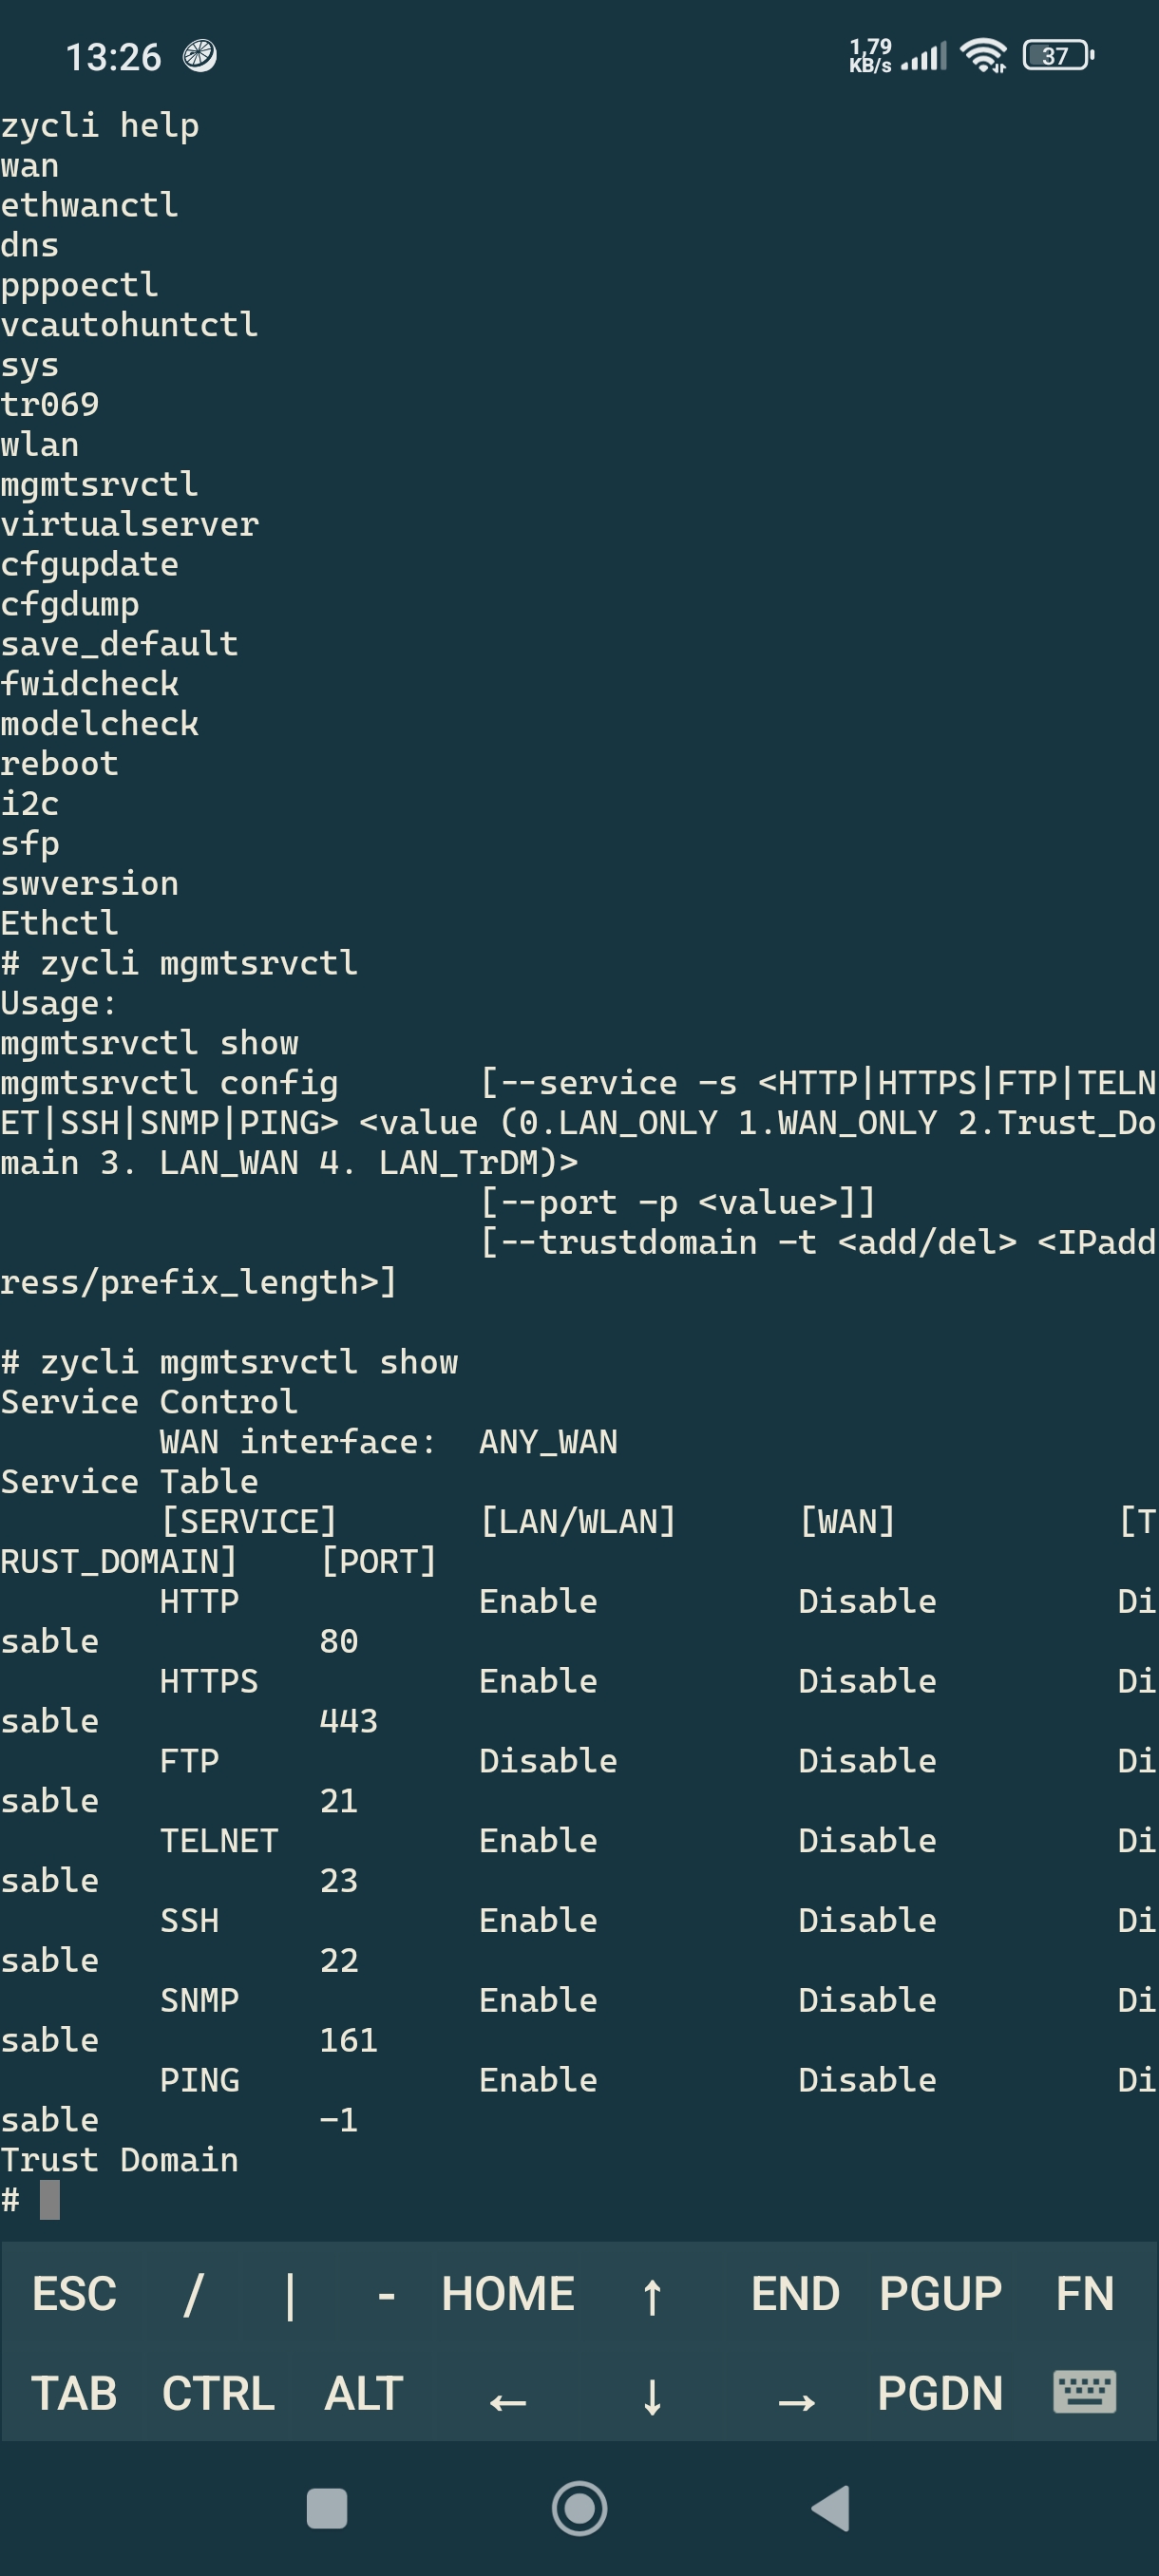This screenshot has height=2576, width=1159.
Task: Tap the pipe character key
Action: (290, 2294)
